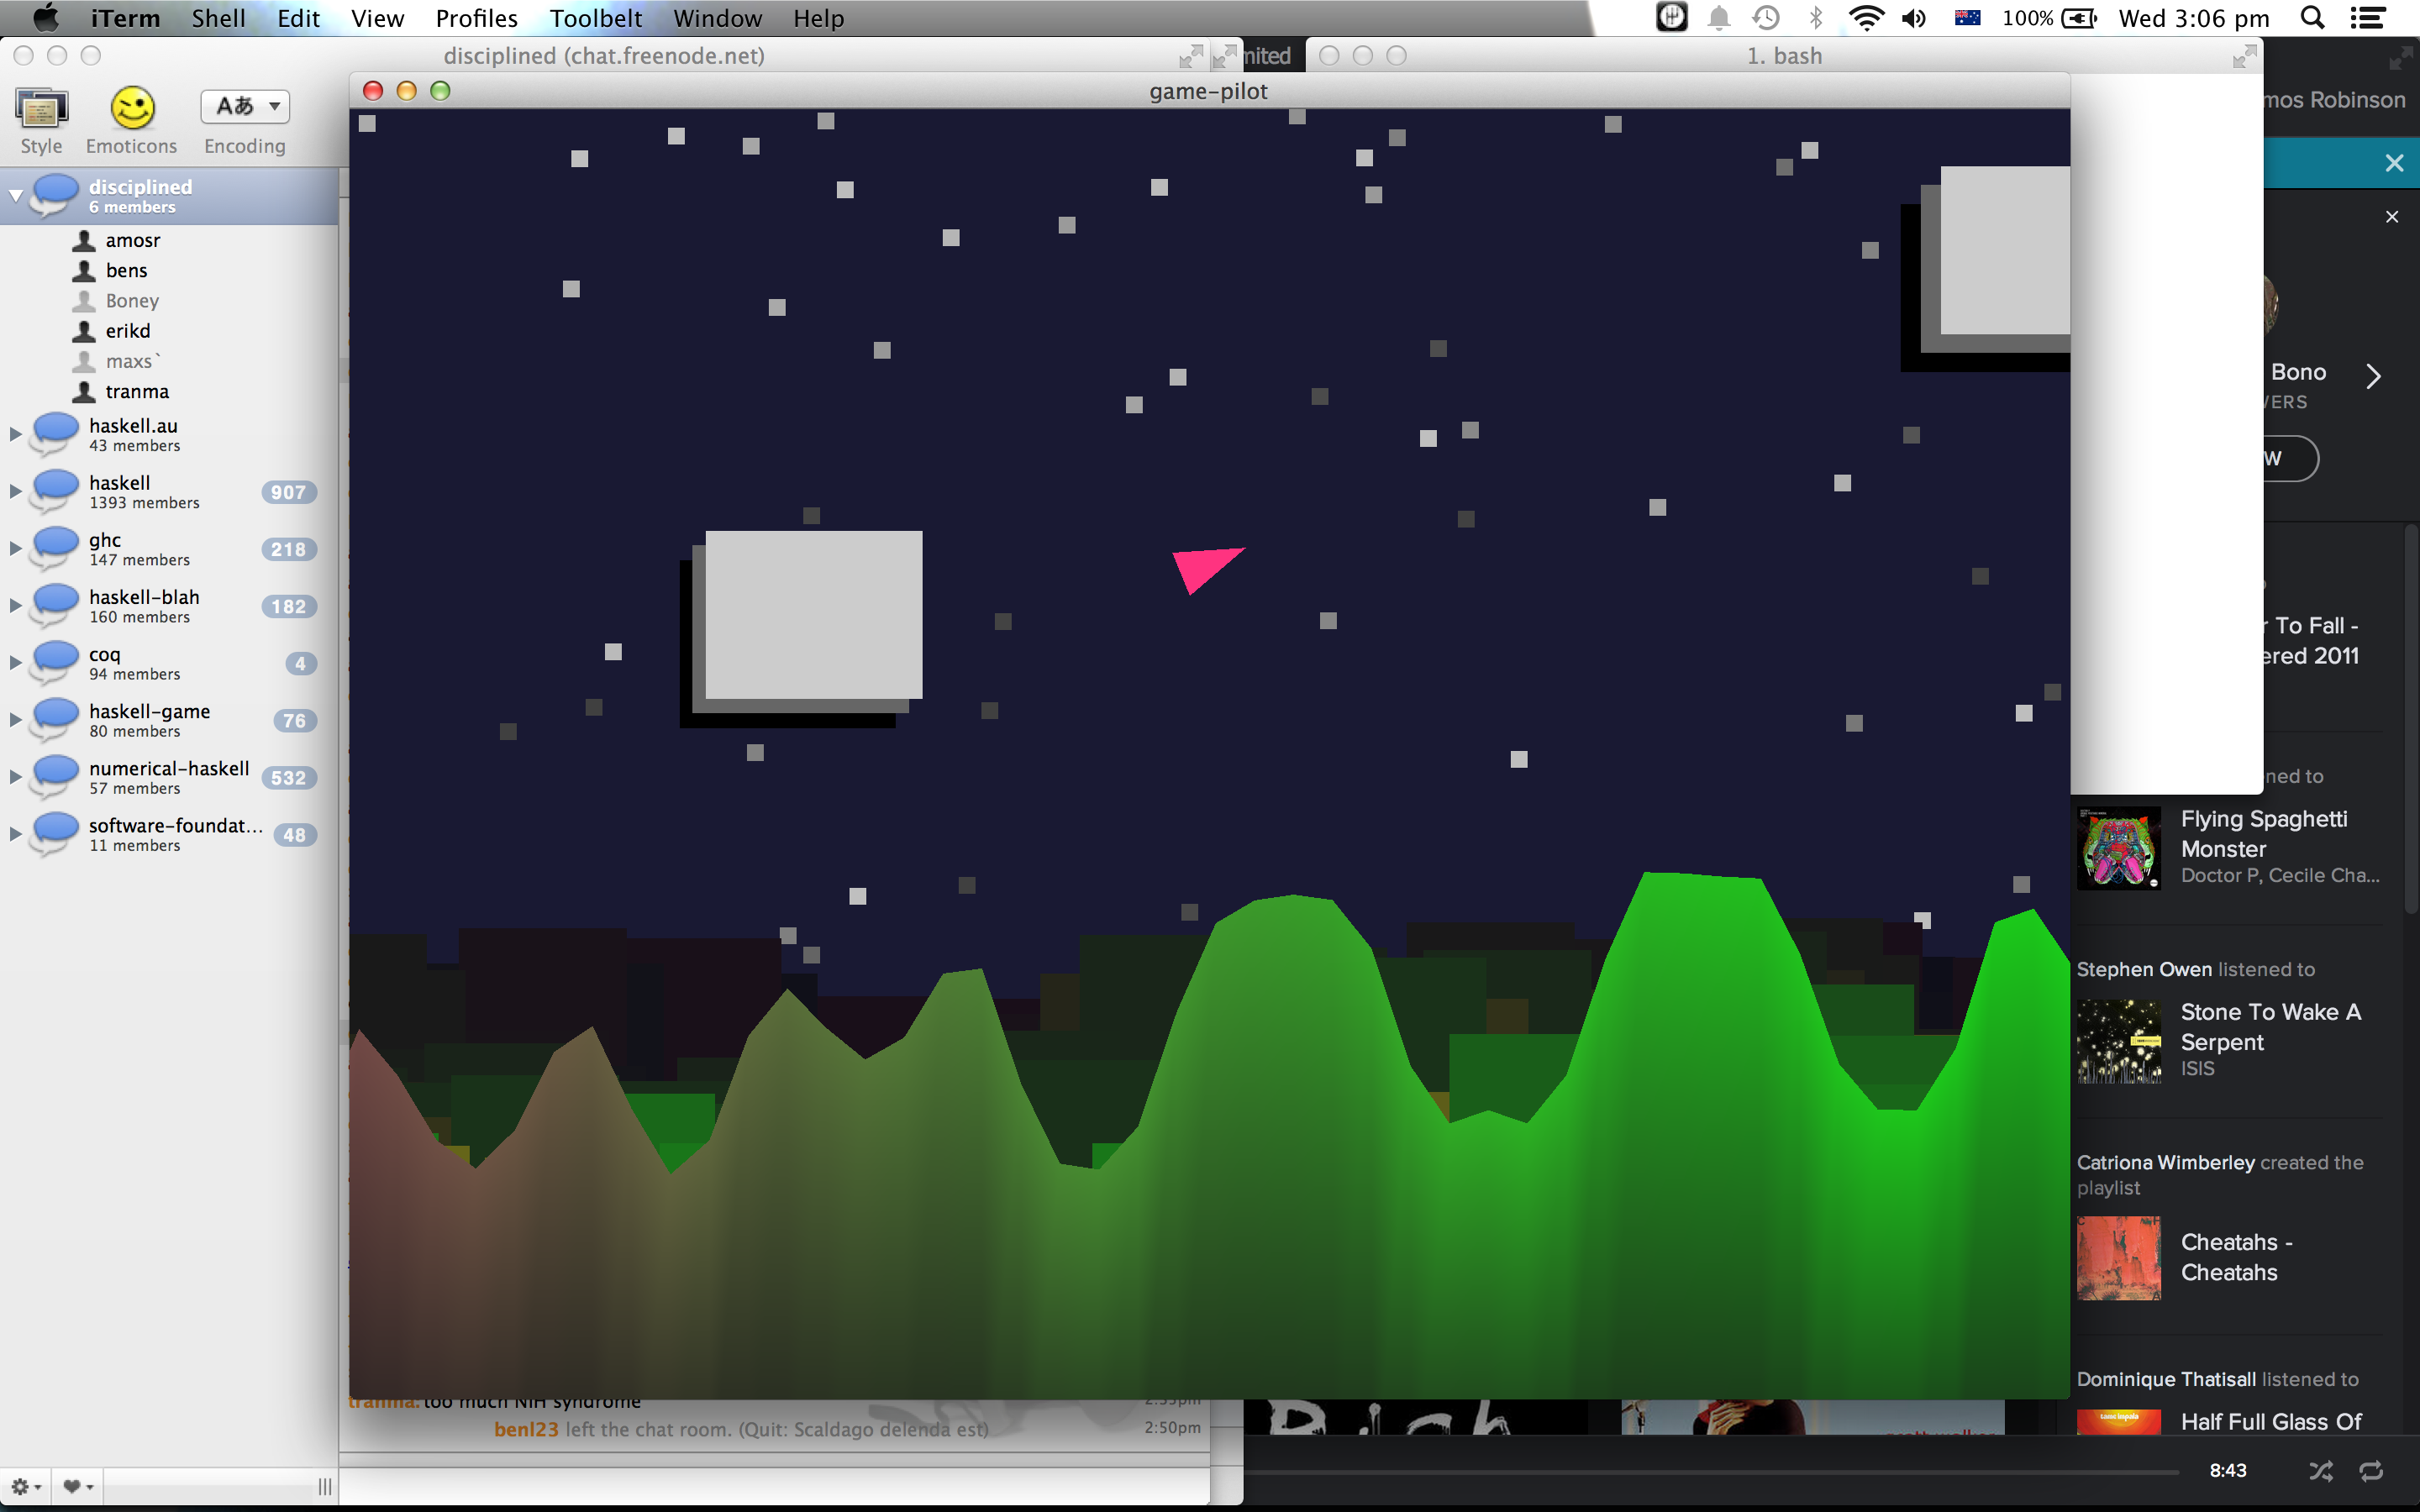Image resolution: width=2420 pixels, height=1512 pixels.
Task: Click the Wi-Fi menu bar icon
Action: click(x=1866, y=18)
